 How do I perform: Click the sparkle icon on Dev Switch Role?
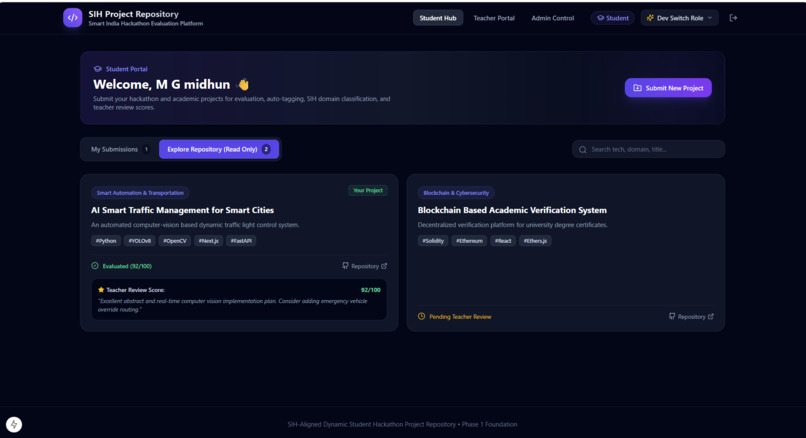click(x=650, y=18)
